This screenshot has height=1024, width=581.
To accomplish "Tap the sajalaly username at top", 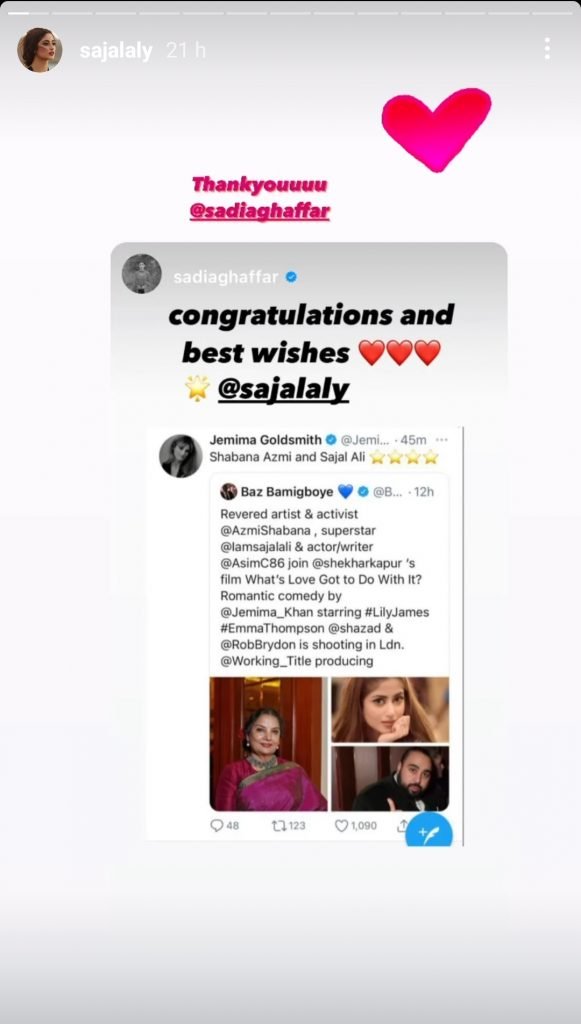I will pyautogui.click(x=116, y=50).
